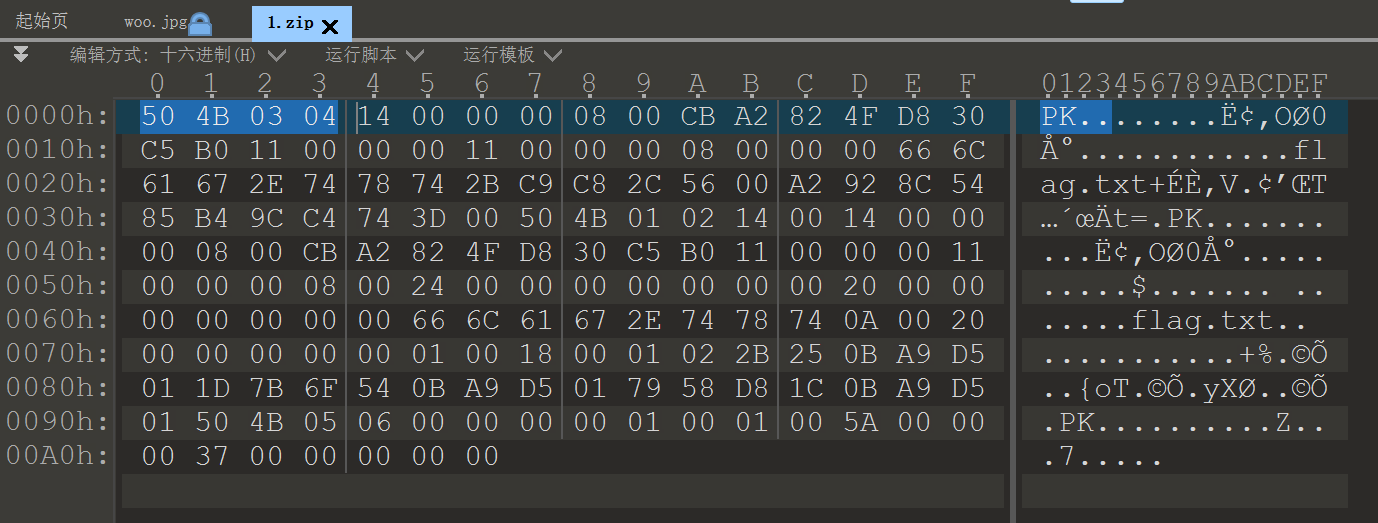Image resolution: width=1378 pixels, height=523 pixels.
Task: Select byte 50 at start of row 0000h
Action: pyautogui.click(x=158, y=116)
